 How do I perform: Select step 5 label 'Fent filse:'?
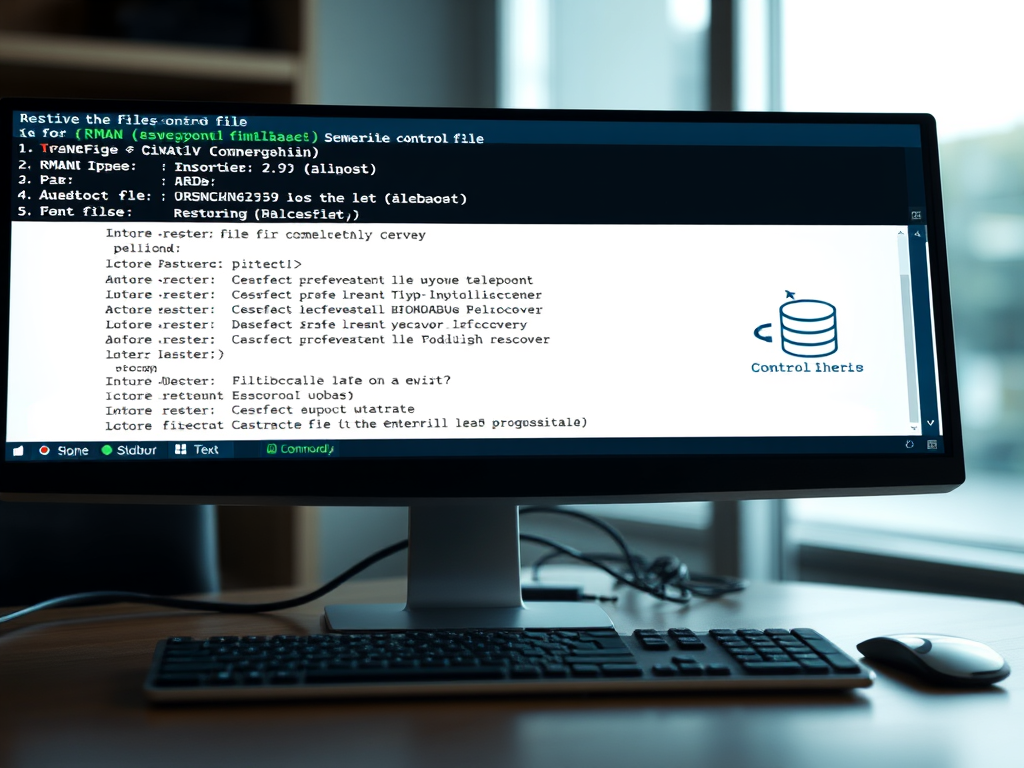click(86, 212)
